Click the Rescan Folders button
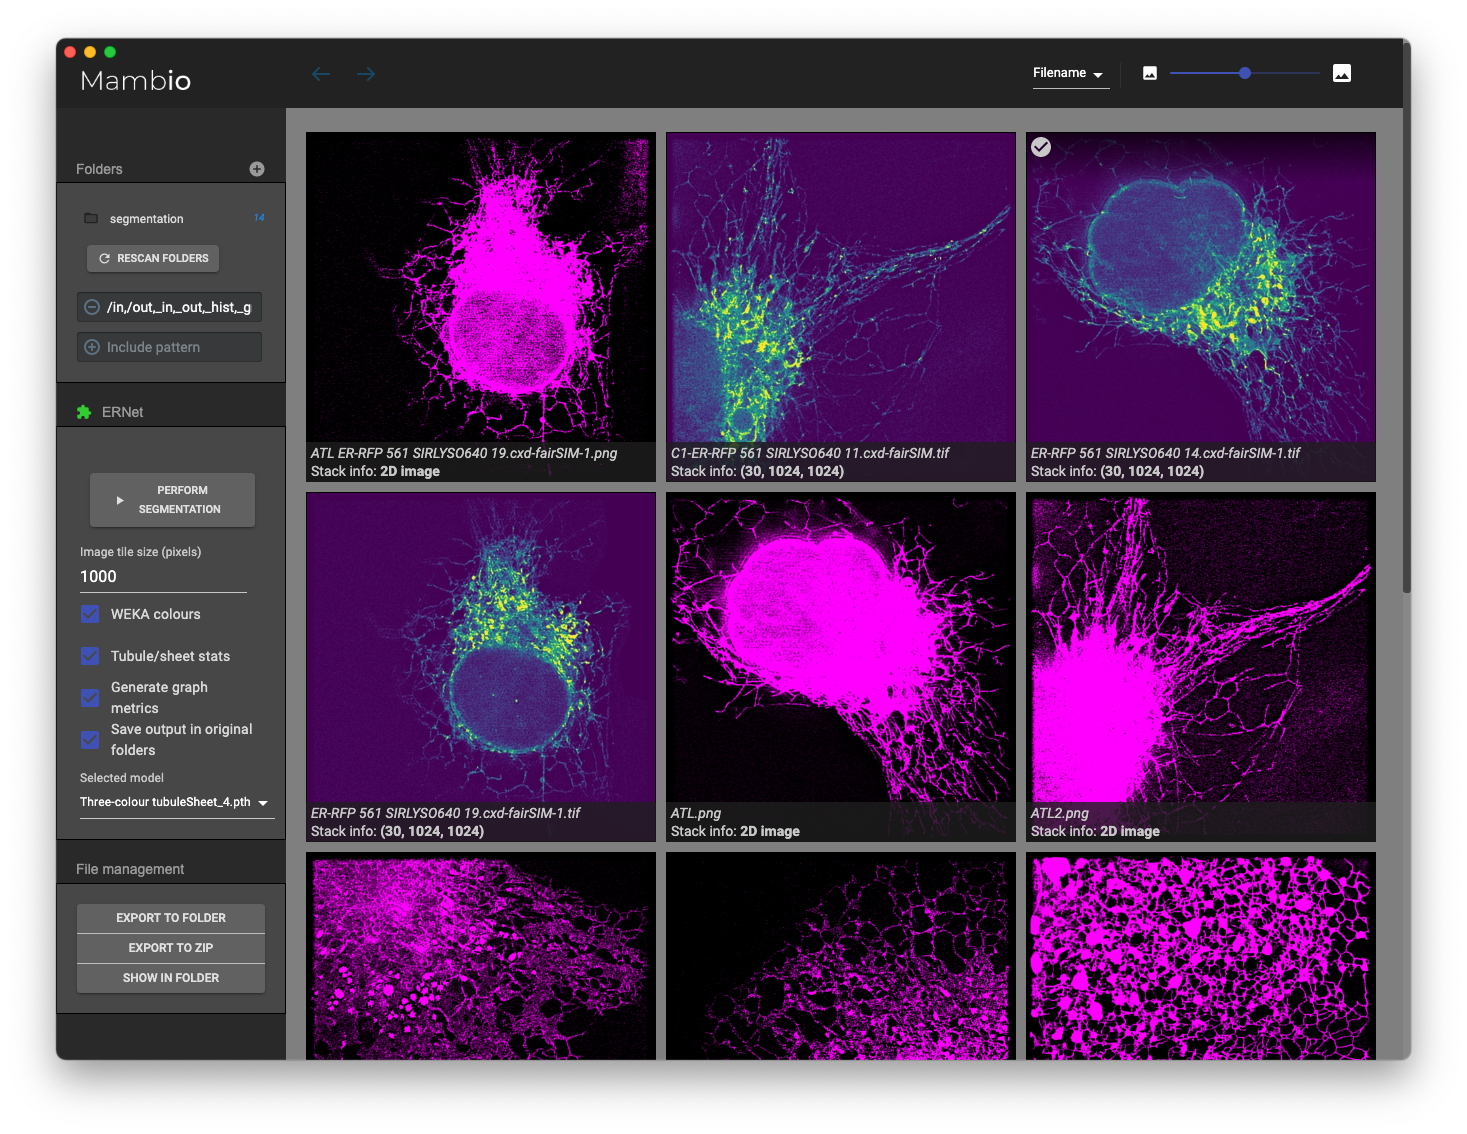The width and height of the screenshot is (1467, 1134). 153,258
